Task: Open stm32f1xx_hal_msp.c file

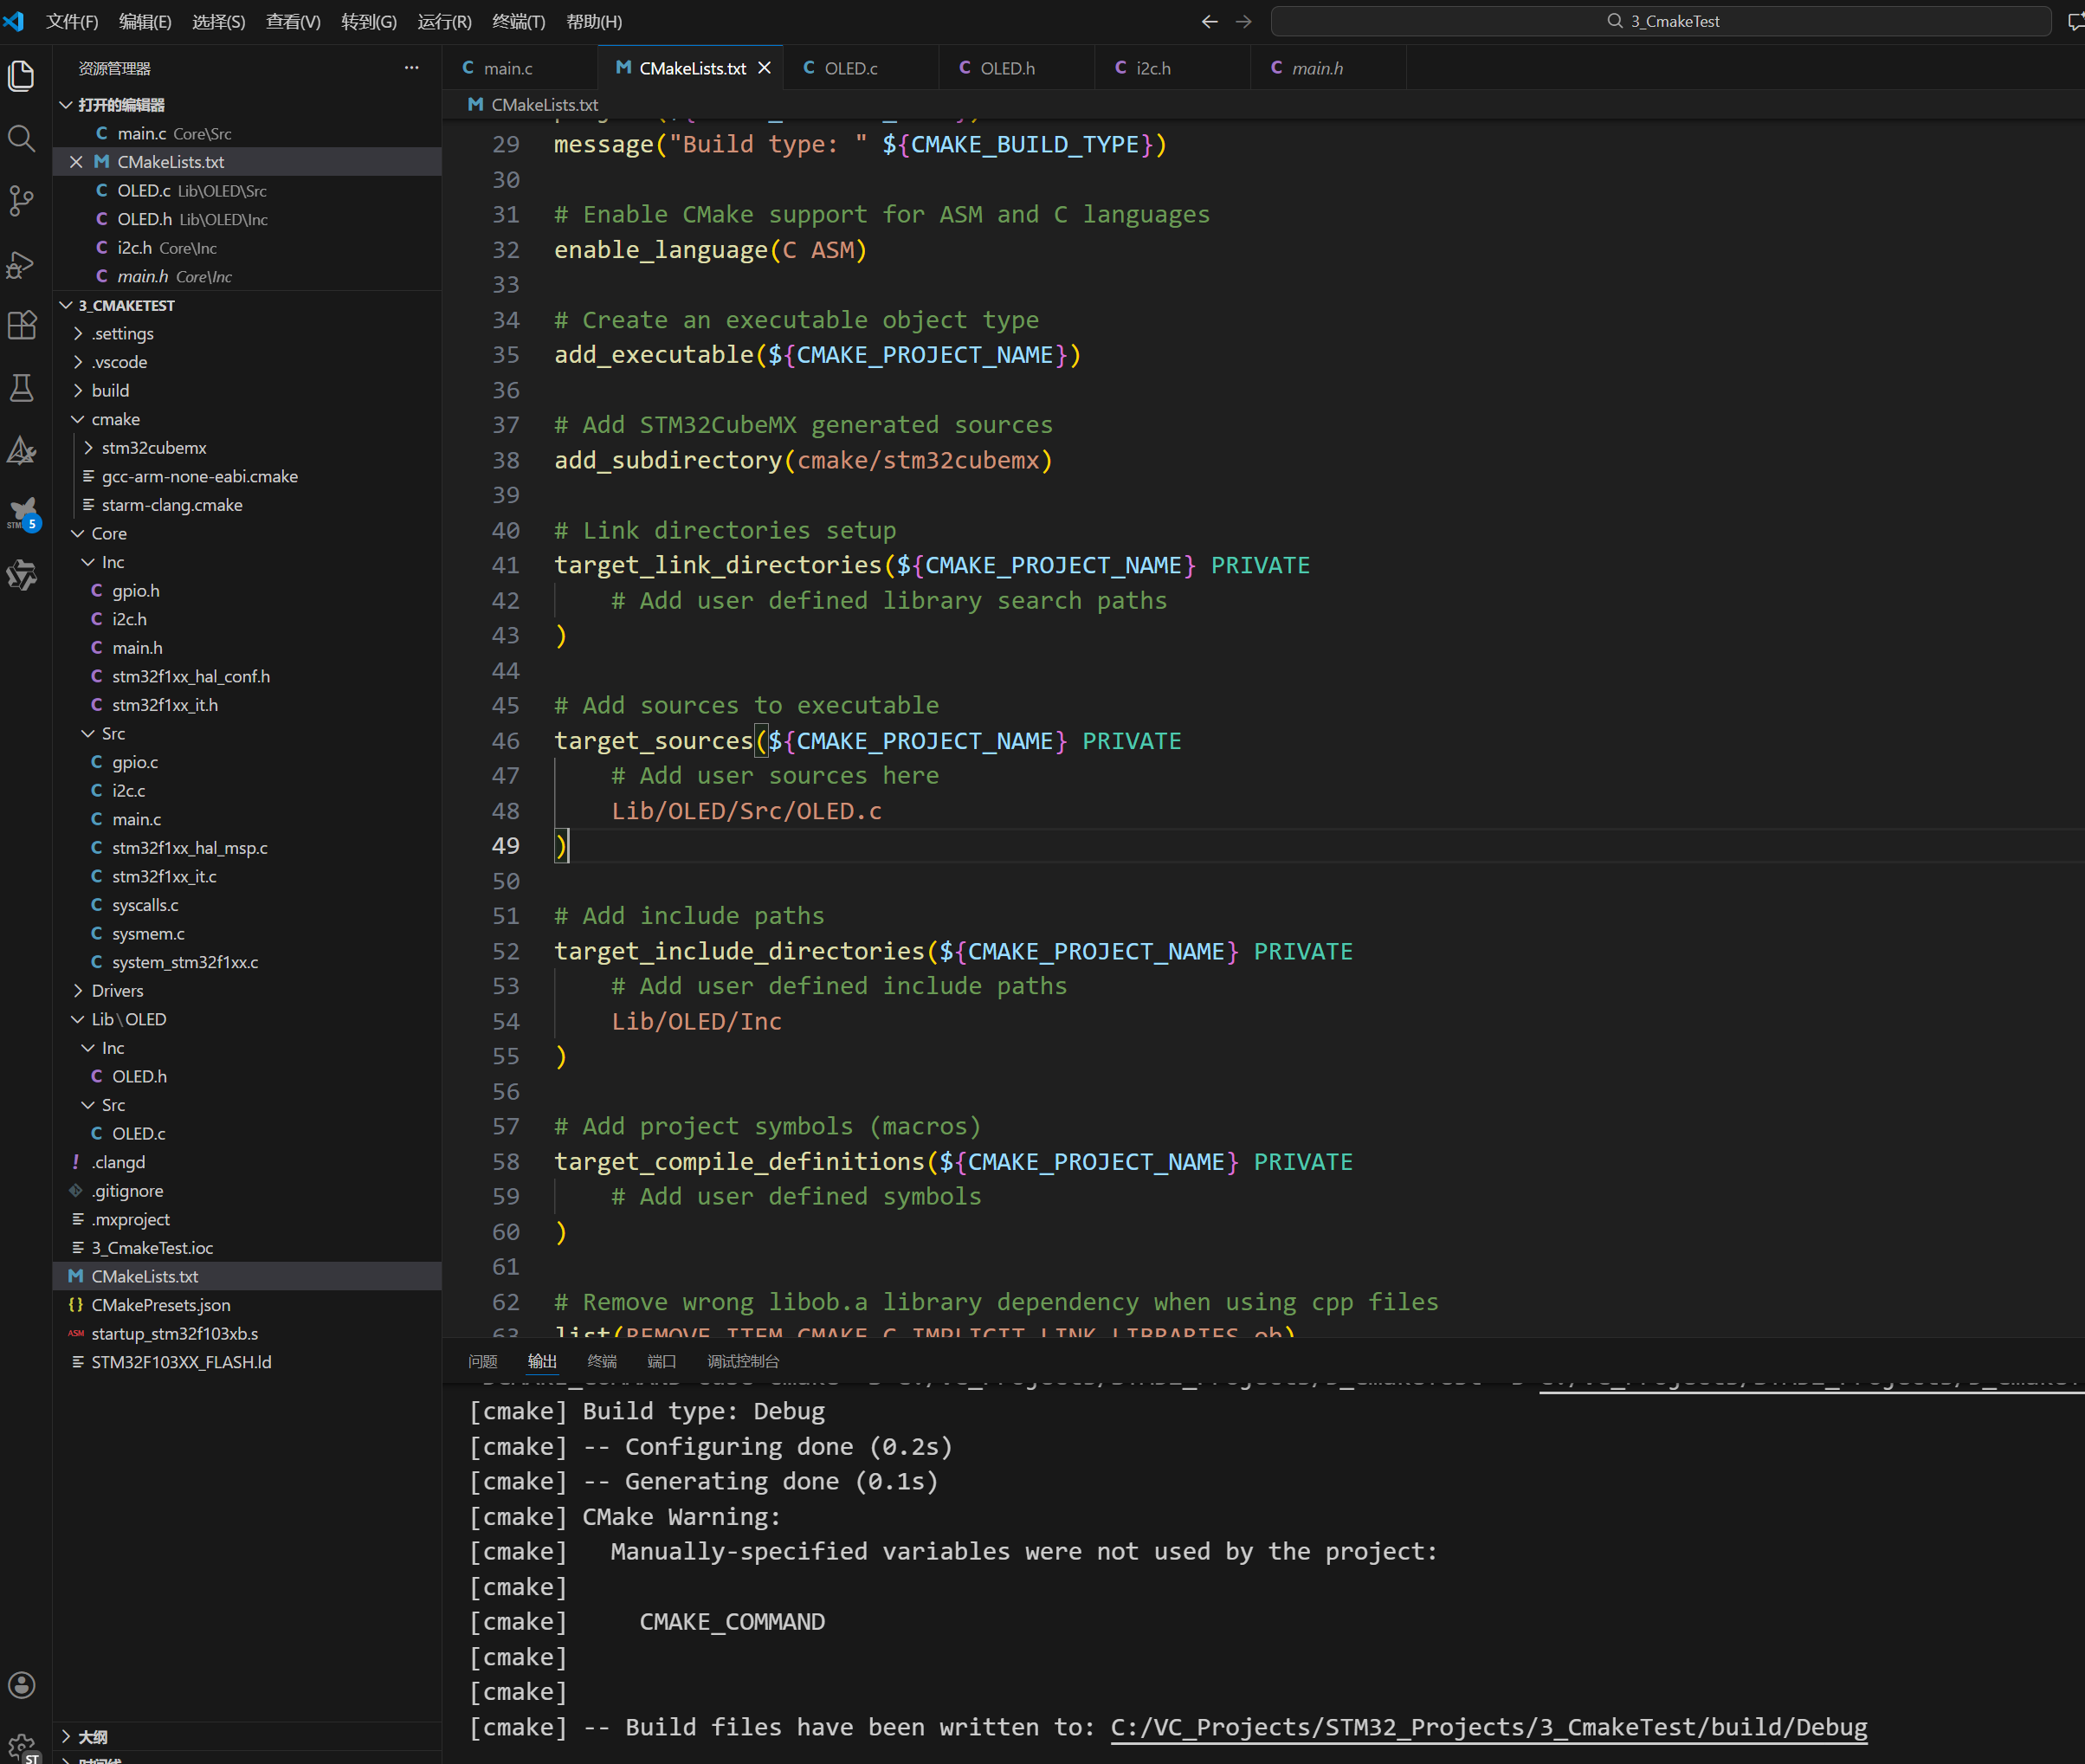Action: [x=190, y=848]
